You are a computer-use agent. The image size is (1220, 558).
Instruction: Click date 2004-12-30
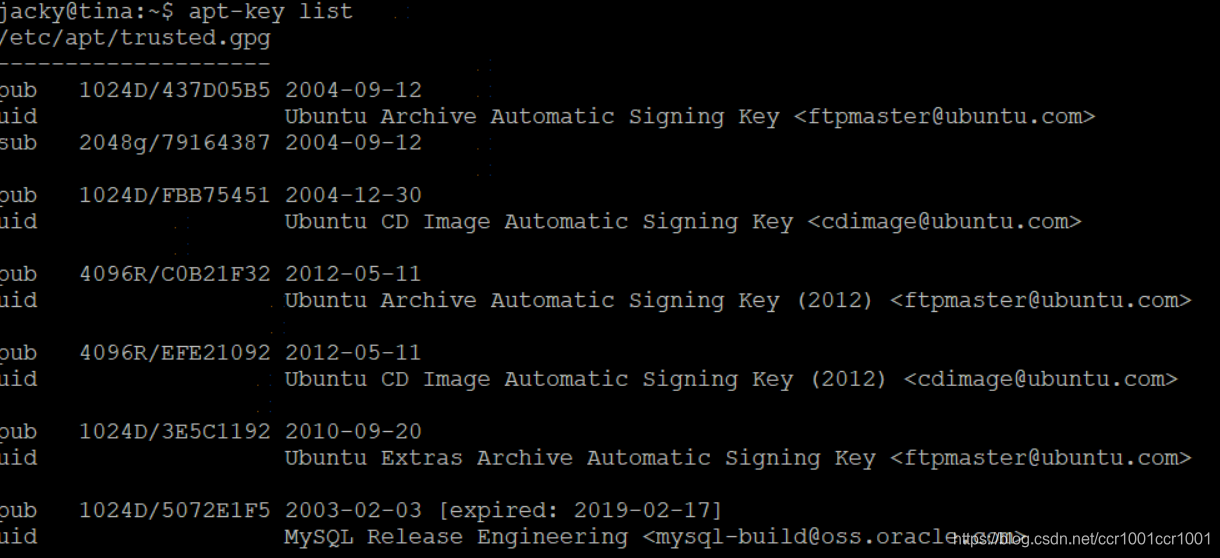(x=353, y=195)
